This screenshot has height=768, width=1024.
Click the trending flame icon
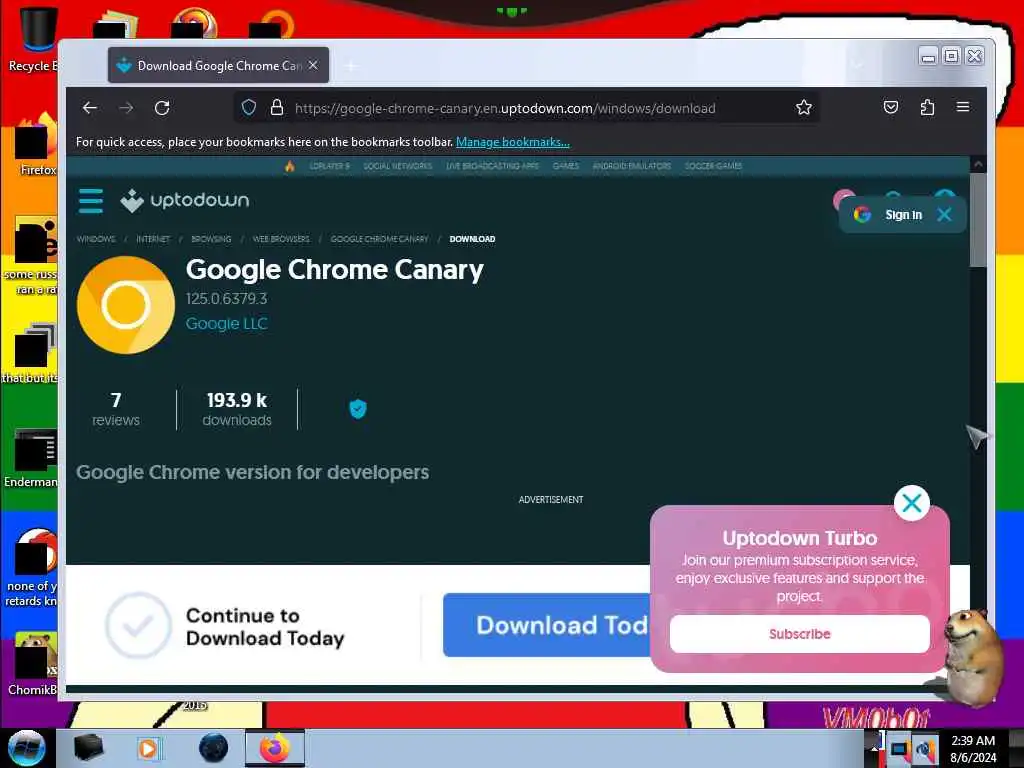coord(290,166)
